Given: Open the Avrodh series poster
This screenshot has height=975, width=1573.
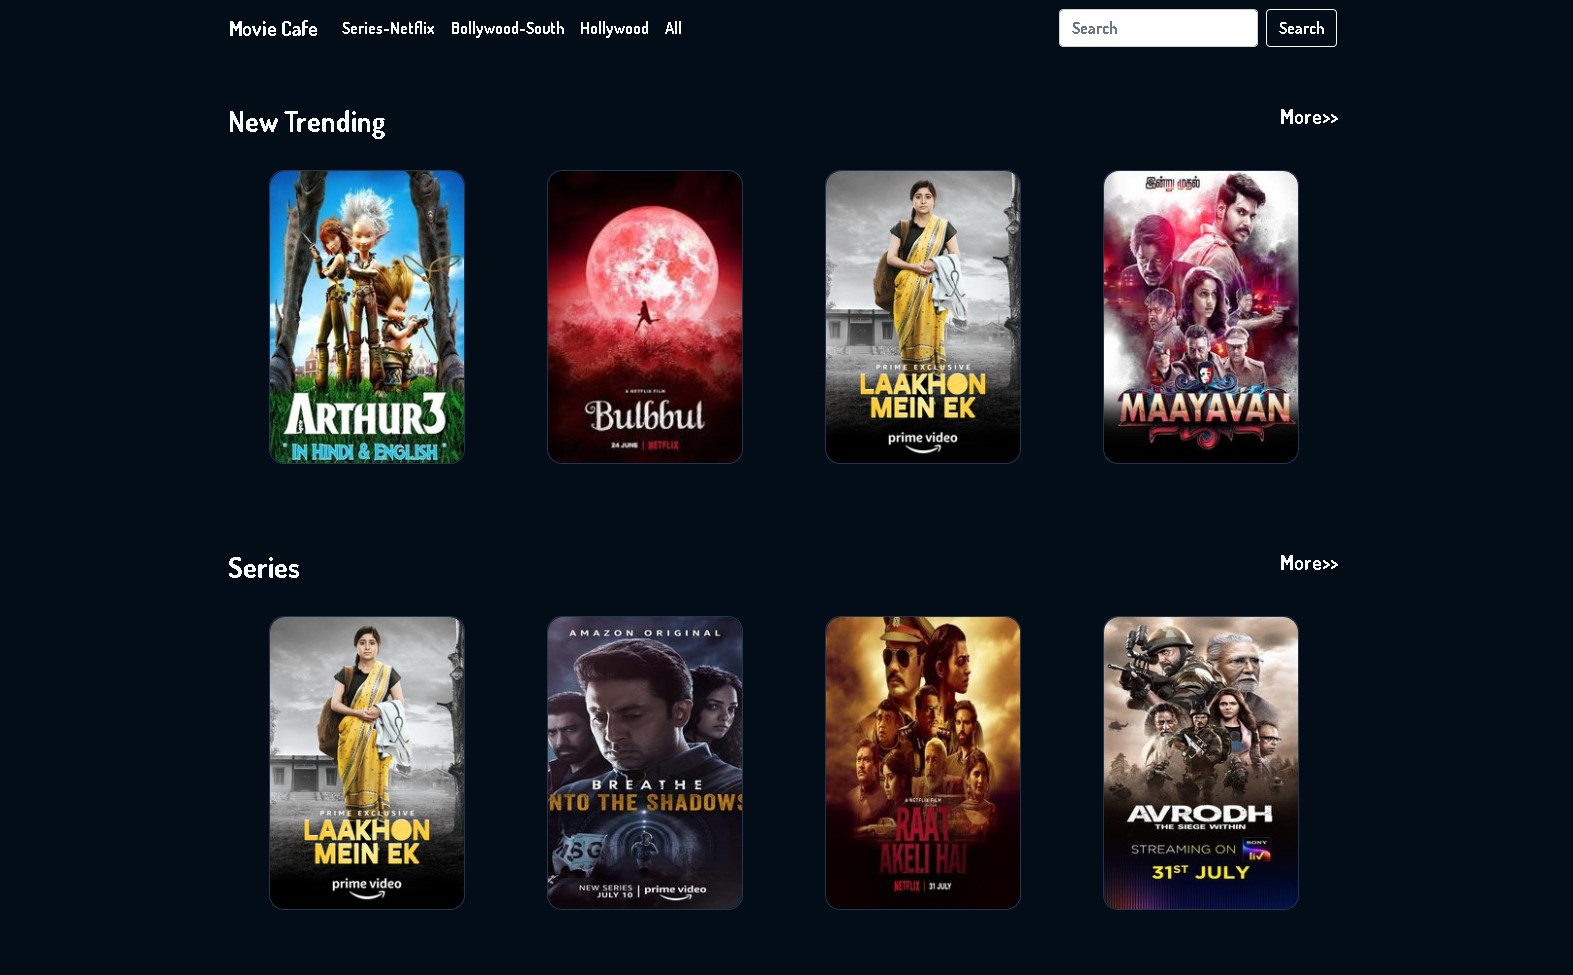Looking at the screenshot, I should (x=1201, y=763).
